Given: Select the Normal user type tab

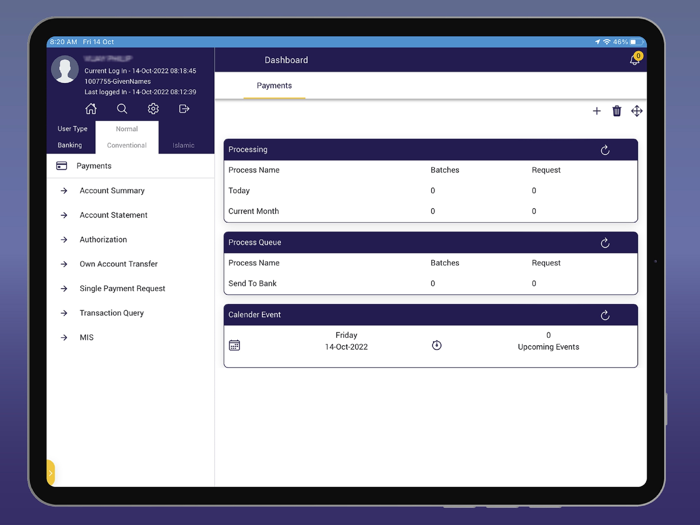Looking at the screenshot, I should (x=127, y=129).
